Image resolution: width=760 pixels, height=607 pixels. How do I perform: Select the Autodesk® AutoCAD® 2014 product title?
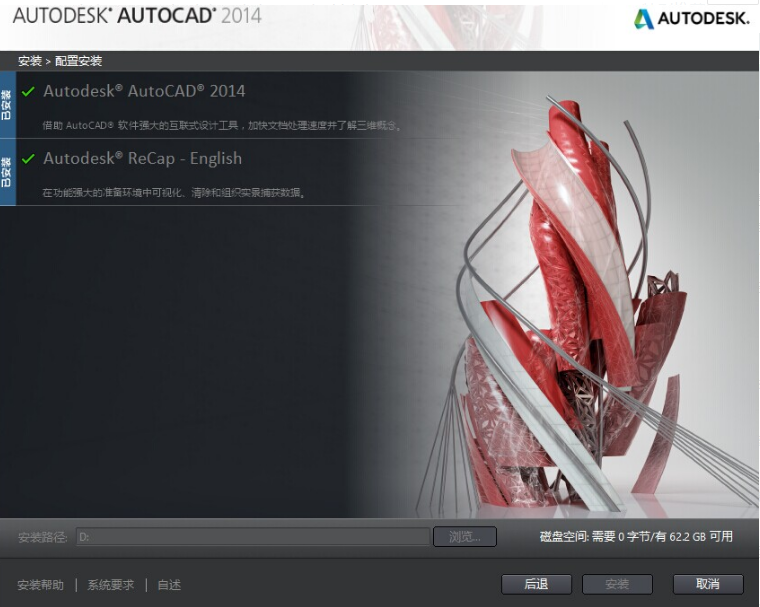point(144,91)
